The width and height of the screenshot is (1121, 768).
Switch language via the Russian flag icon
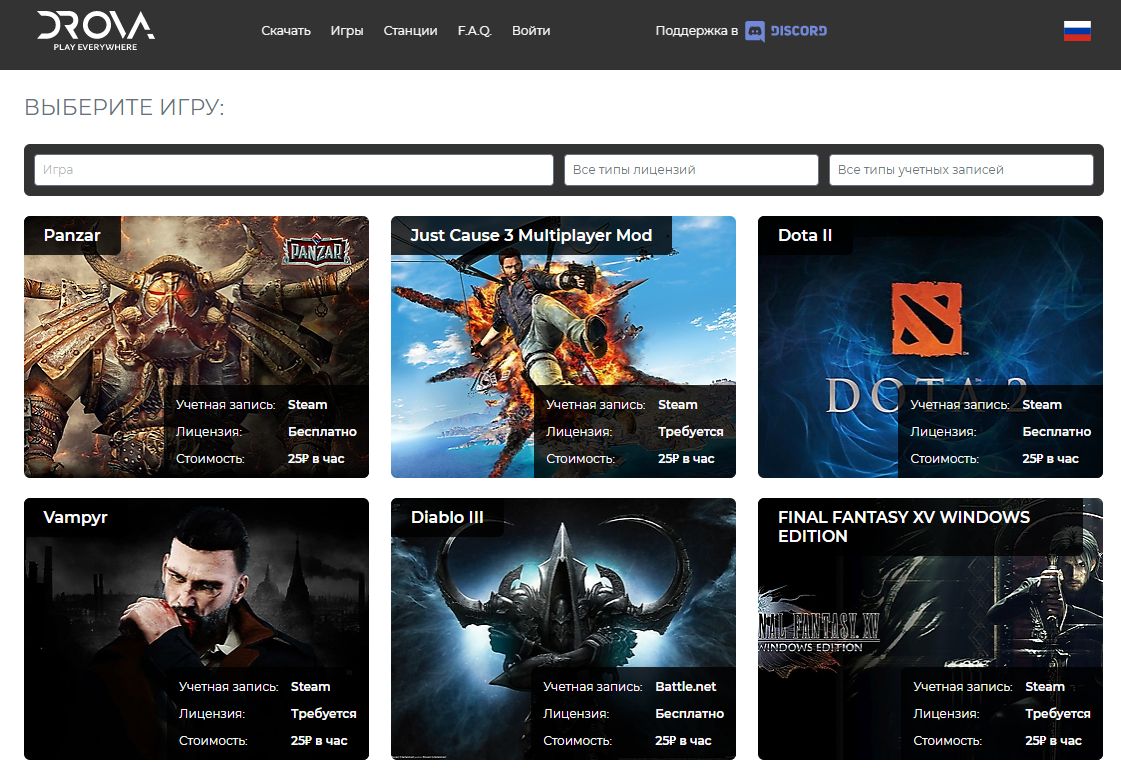tap(1077, 31)
